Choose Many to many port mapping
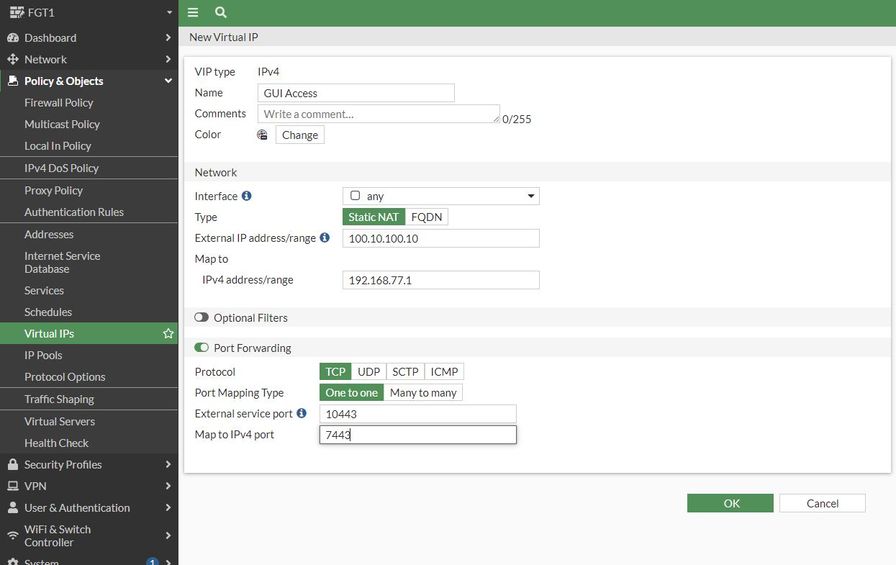This screenshot has width=896, height=565. pyautogui.click(x=423, y=393)
